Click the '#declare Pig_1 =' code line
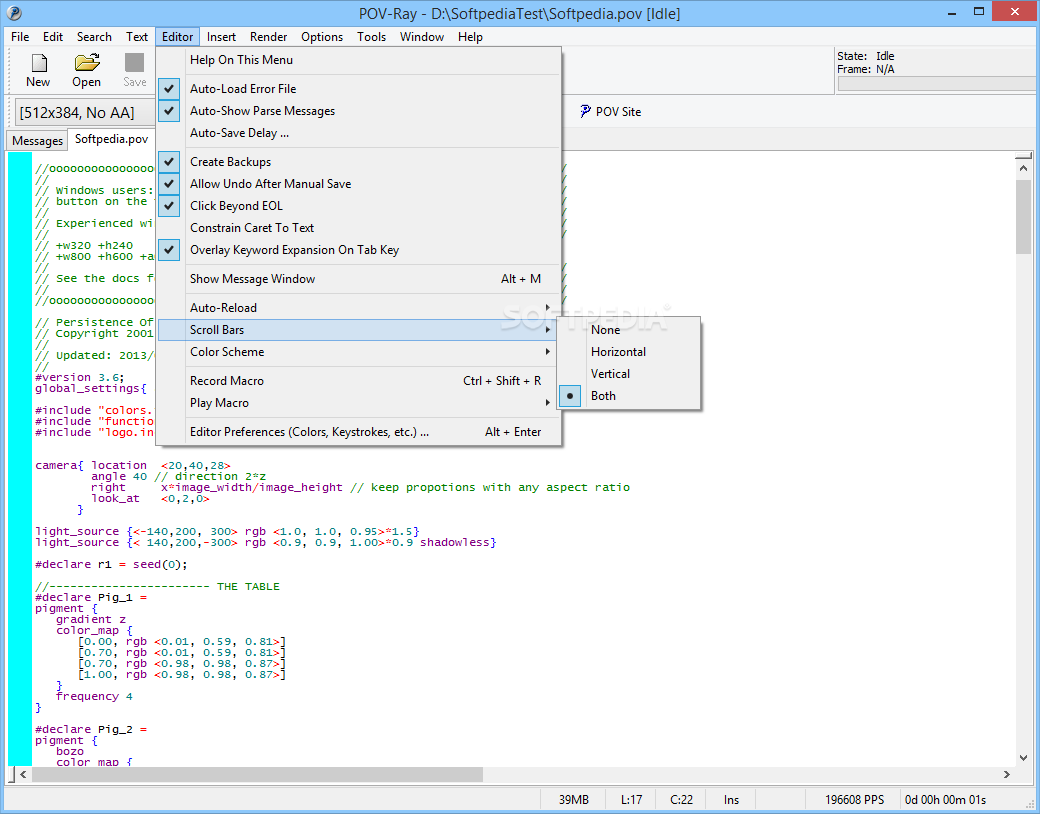This screenshot has width=1040, height=814. 91,597
